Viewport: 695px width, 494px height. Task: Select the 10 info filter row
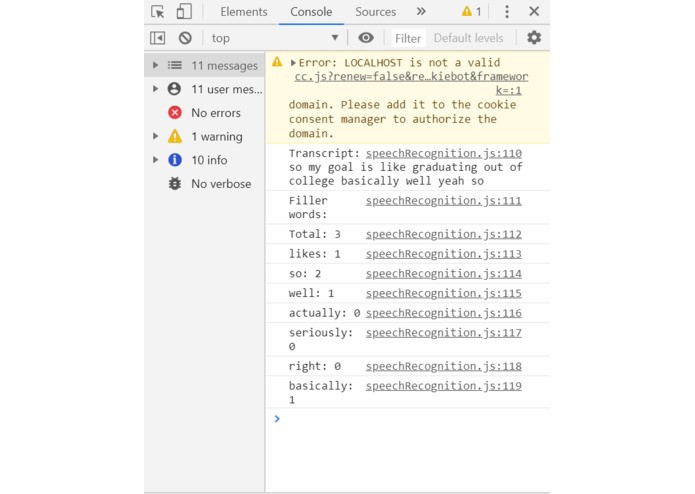click(x=204, y=160)
